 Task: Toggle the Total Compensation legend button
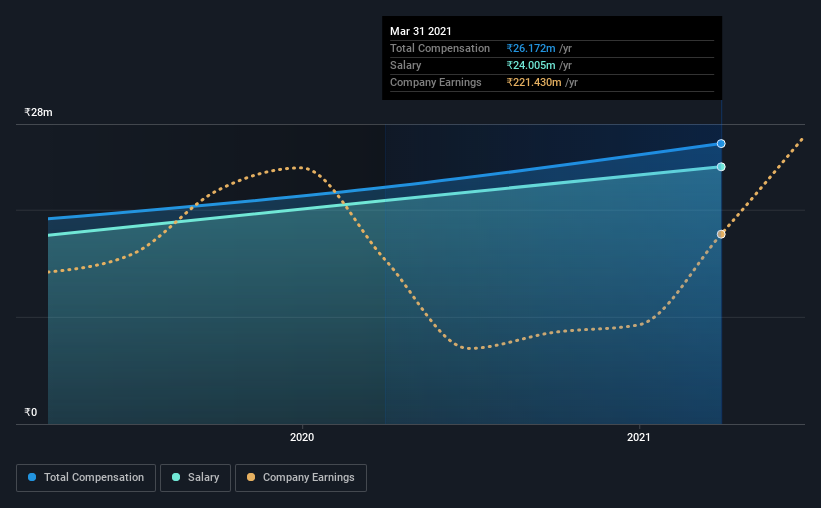click(x=86, y=478)
